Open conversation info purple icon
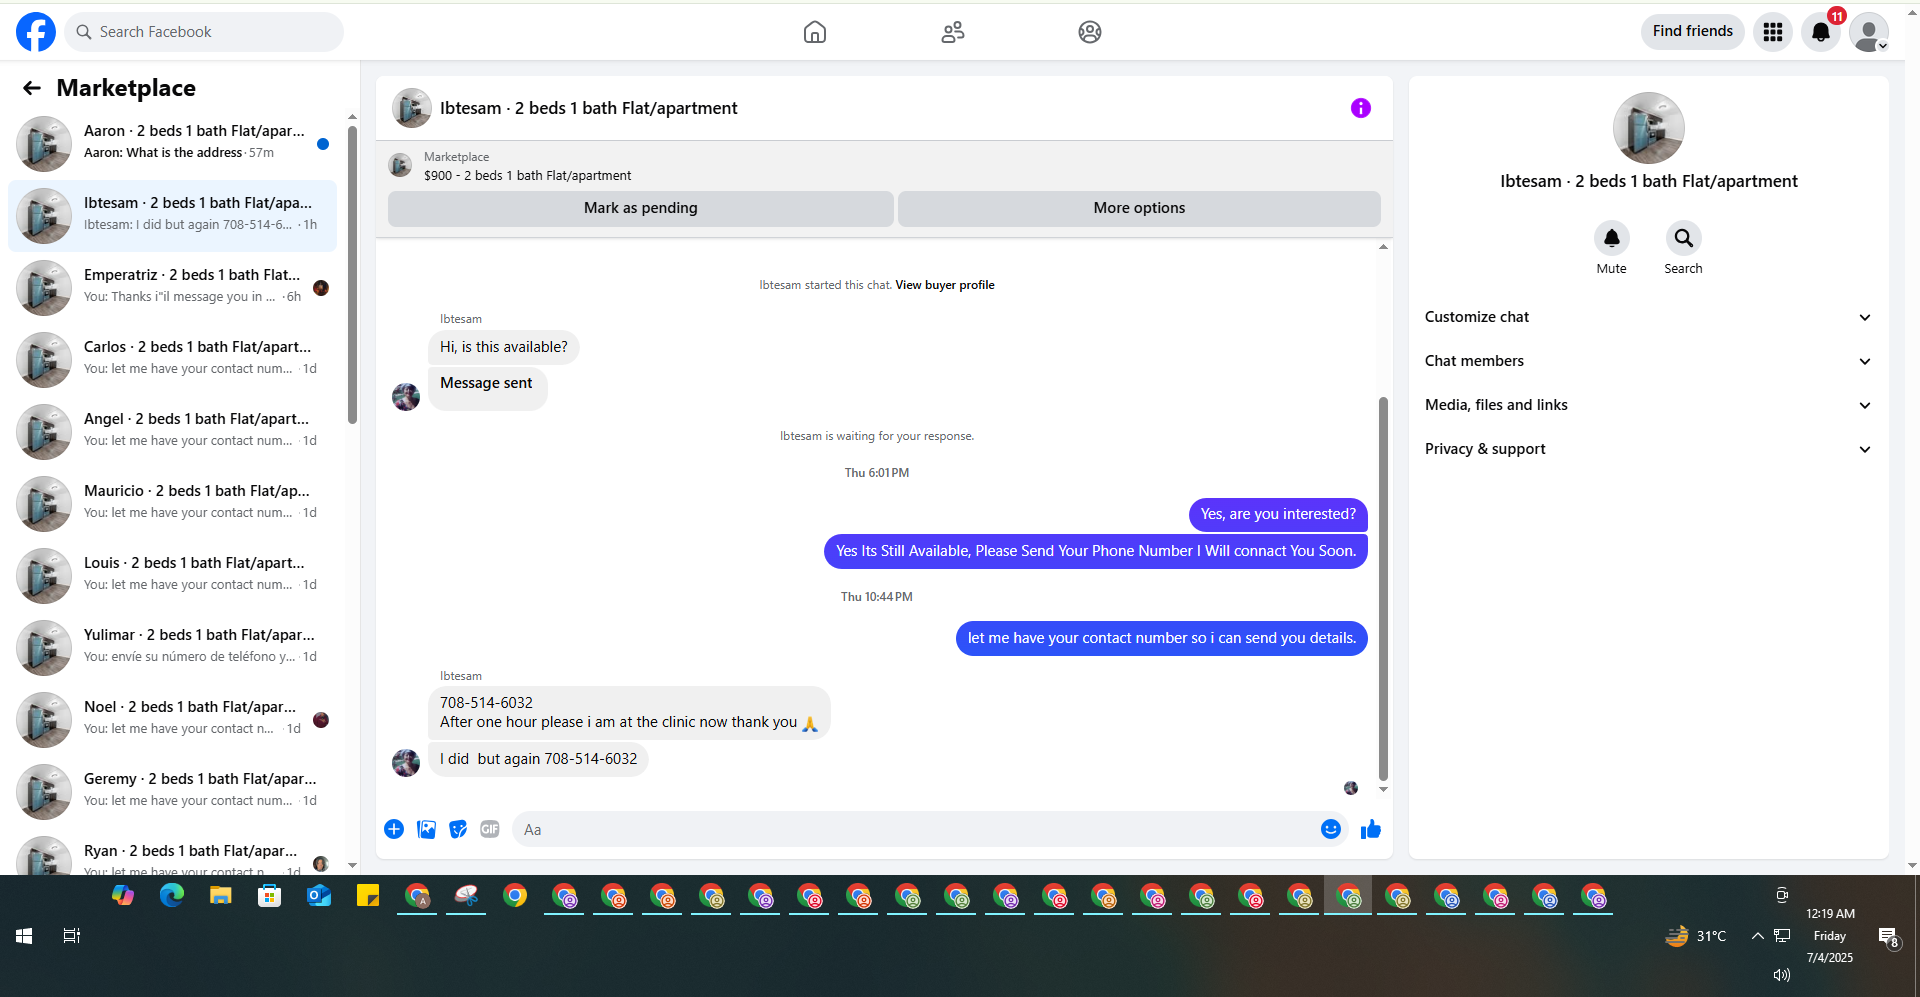 [1361, 108]
